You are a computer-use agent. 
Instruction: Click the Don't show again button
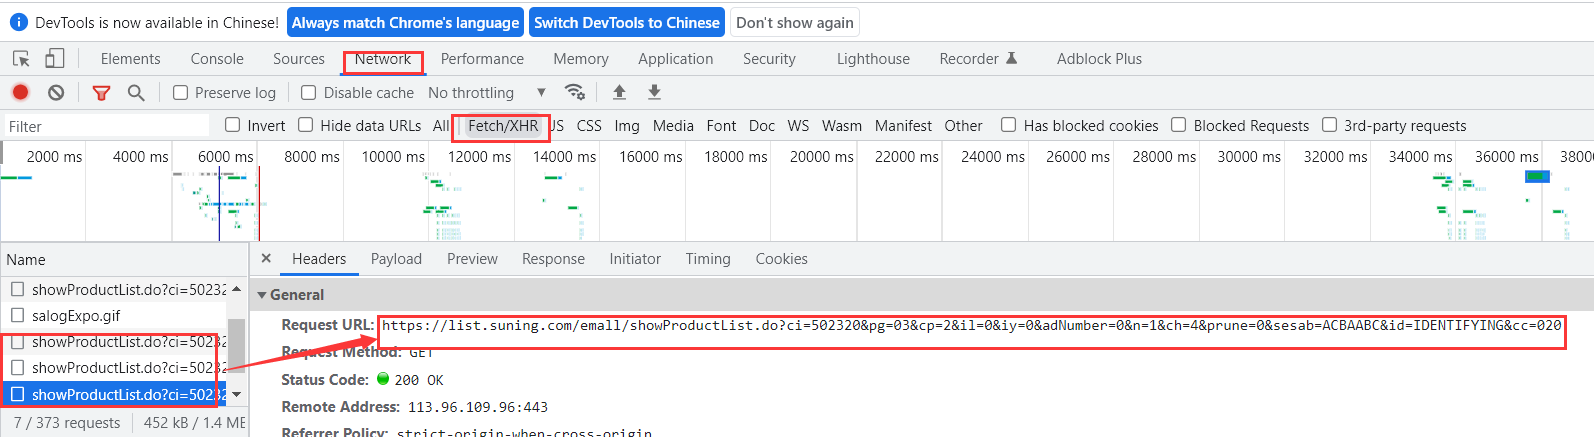[795, 22]
